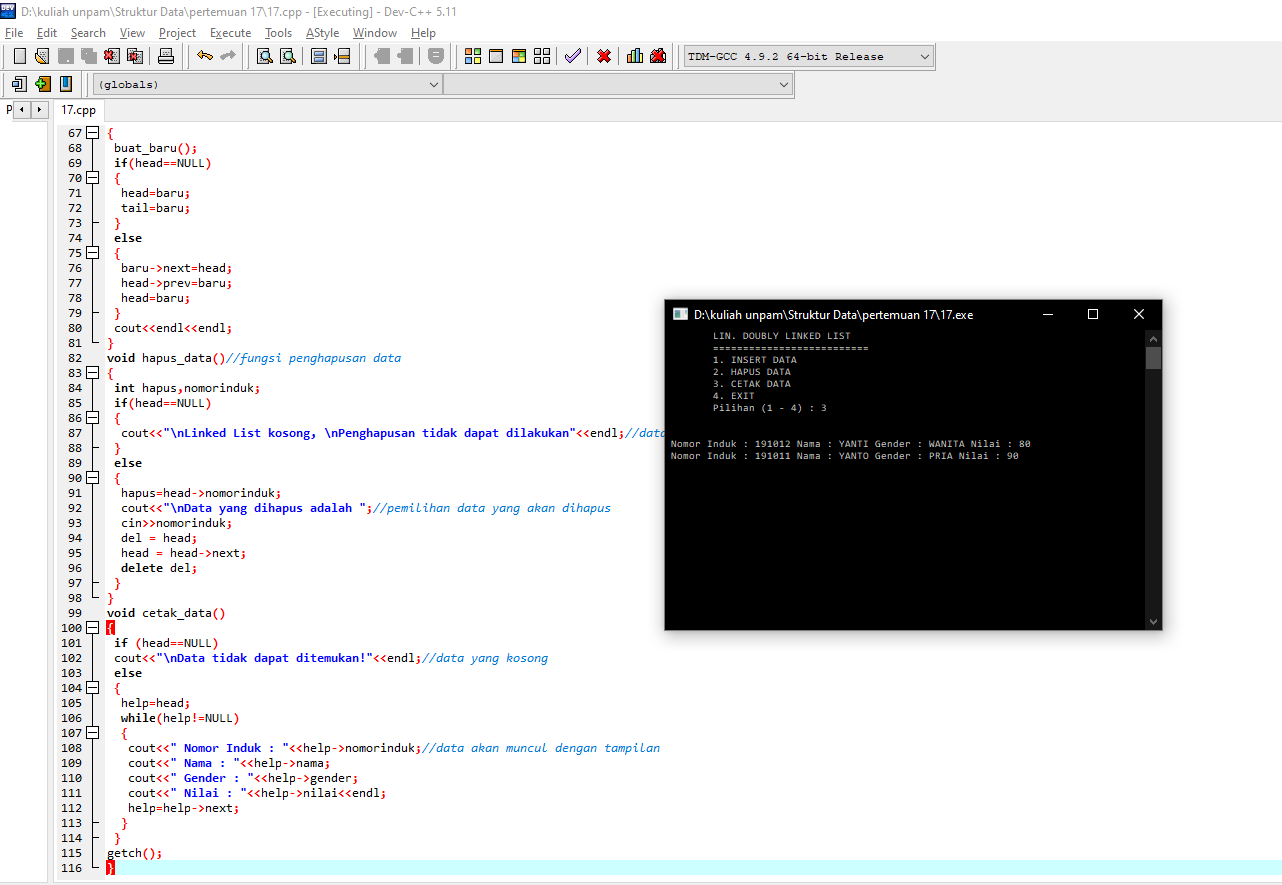Collapse the hapus_data fold at line 83
This screenshot has width=1282, height=885.
click(x=93, y=373)
